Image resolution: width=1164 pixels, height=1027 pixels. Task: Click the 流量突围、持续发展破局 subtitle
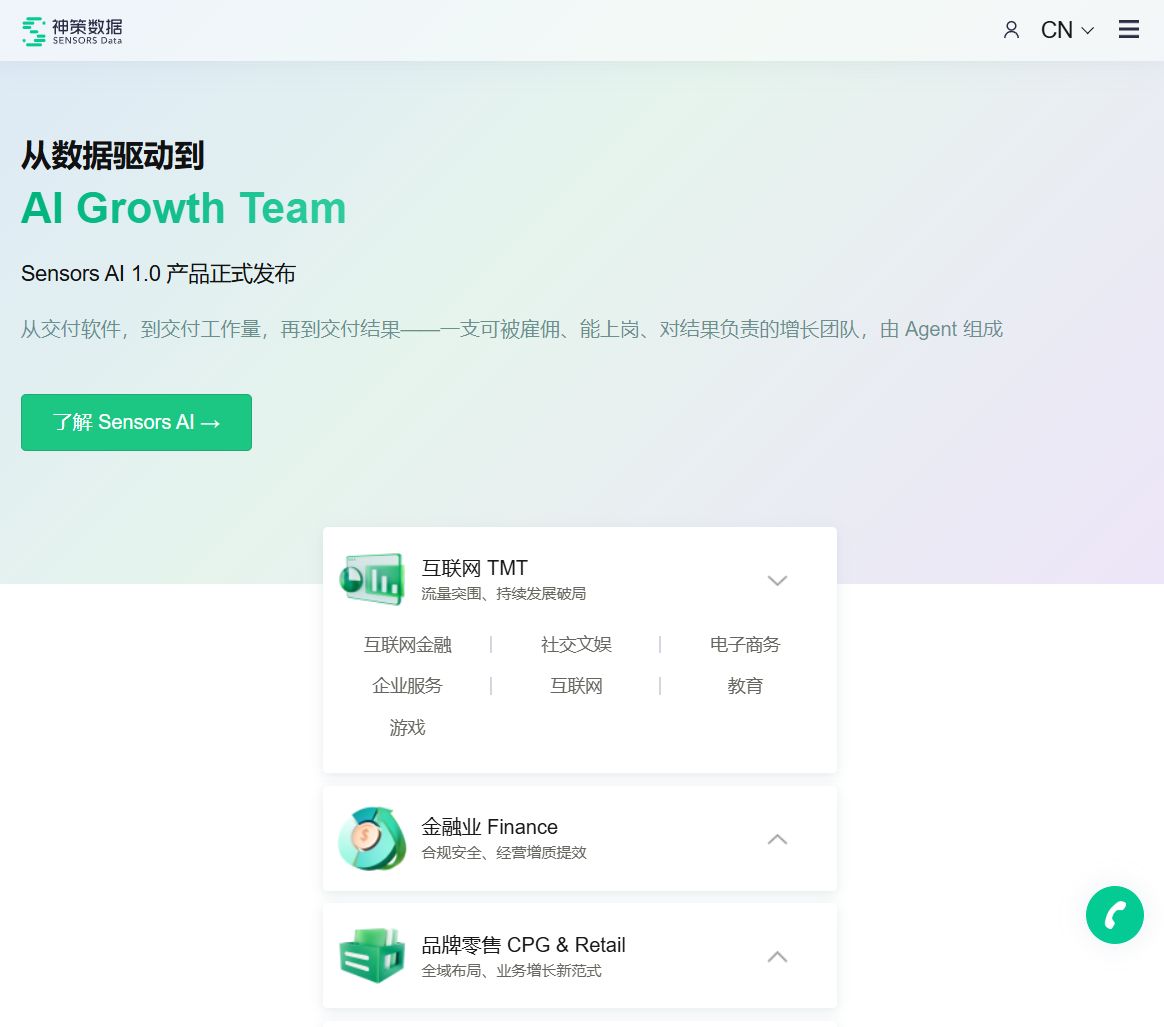point(503,593)
